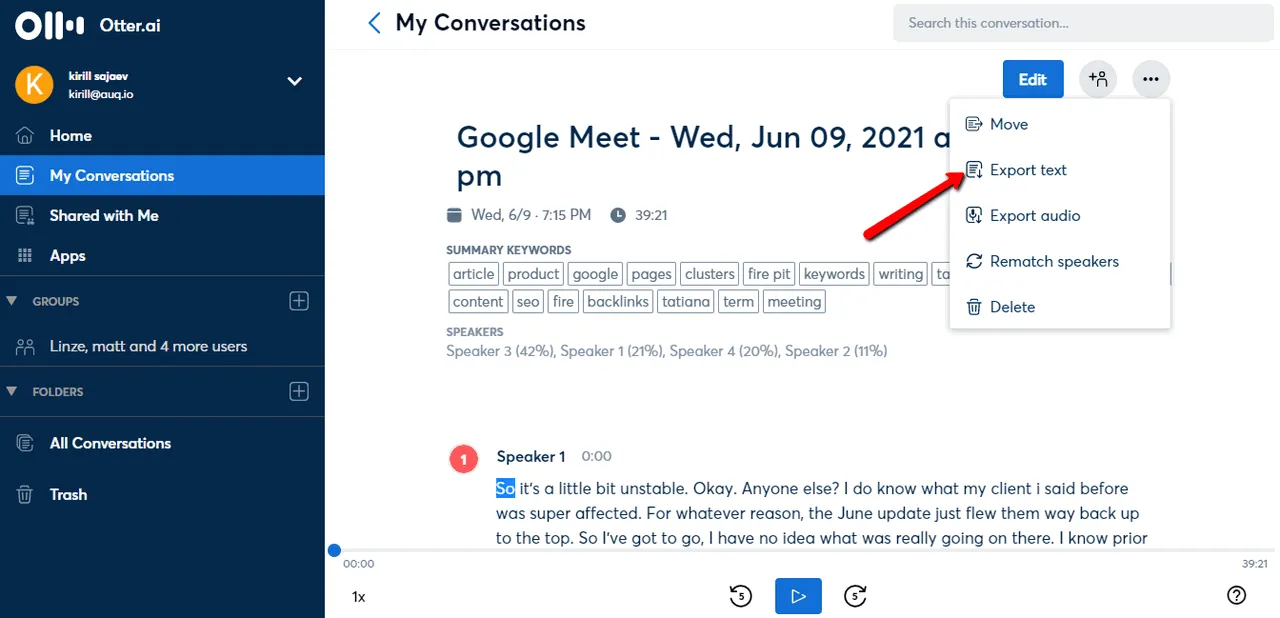Viewport: 1280px width, 618px height.
Task: Click keyword tag 'keywords'
Action: coord(834,274)
